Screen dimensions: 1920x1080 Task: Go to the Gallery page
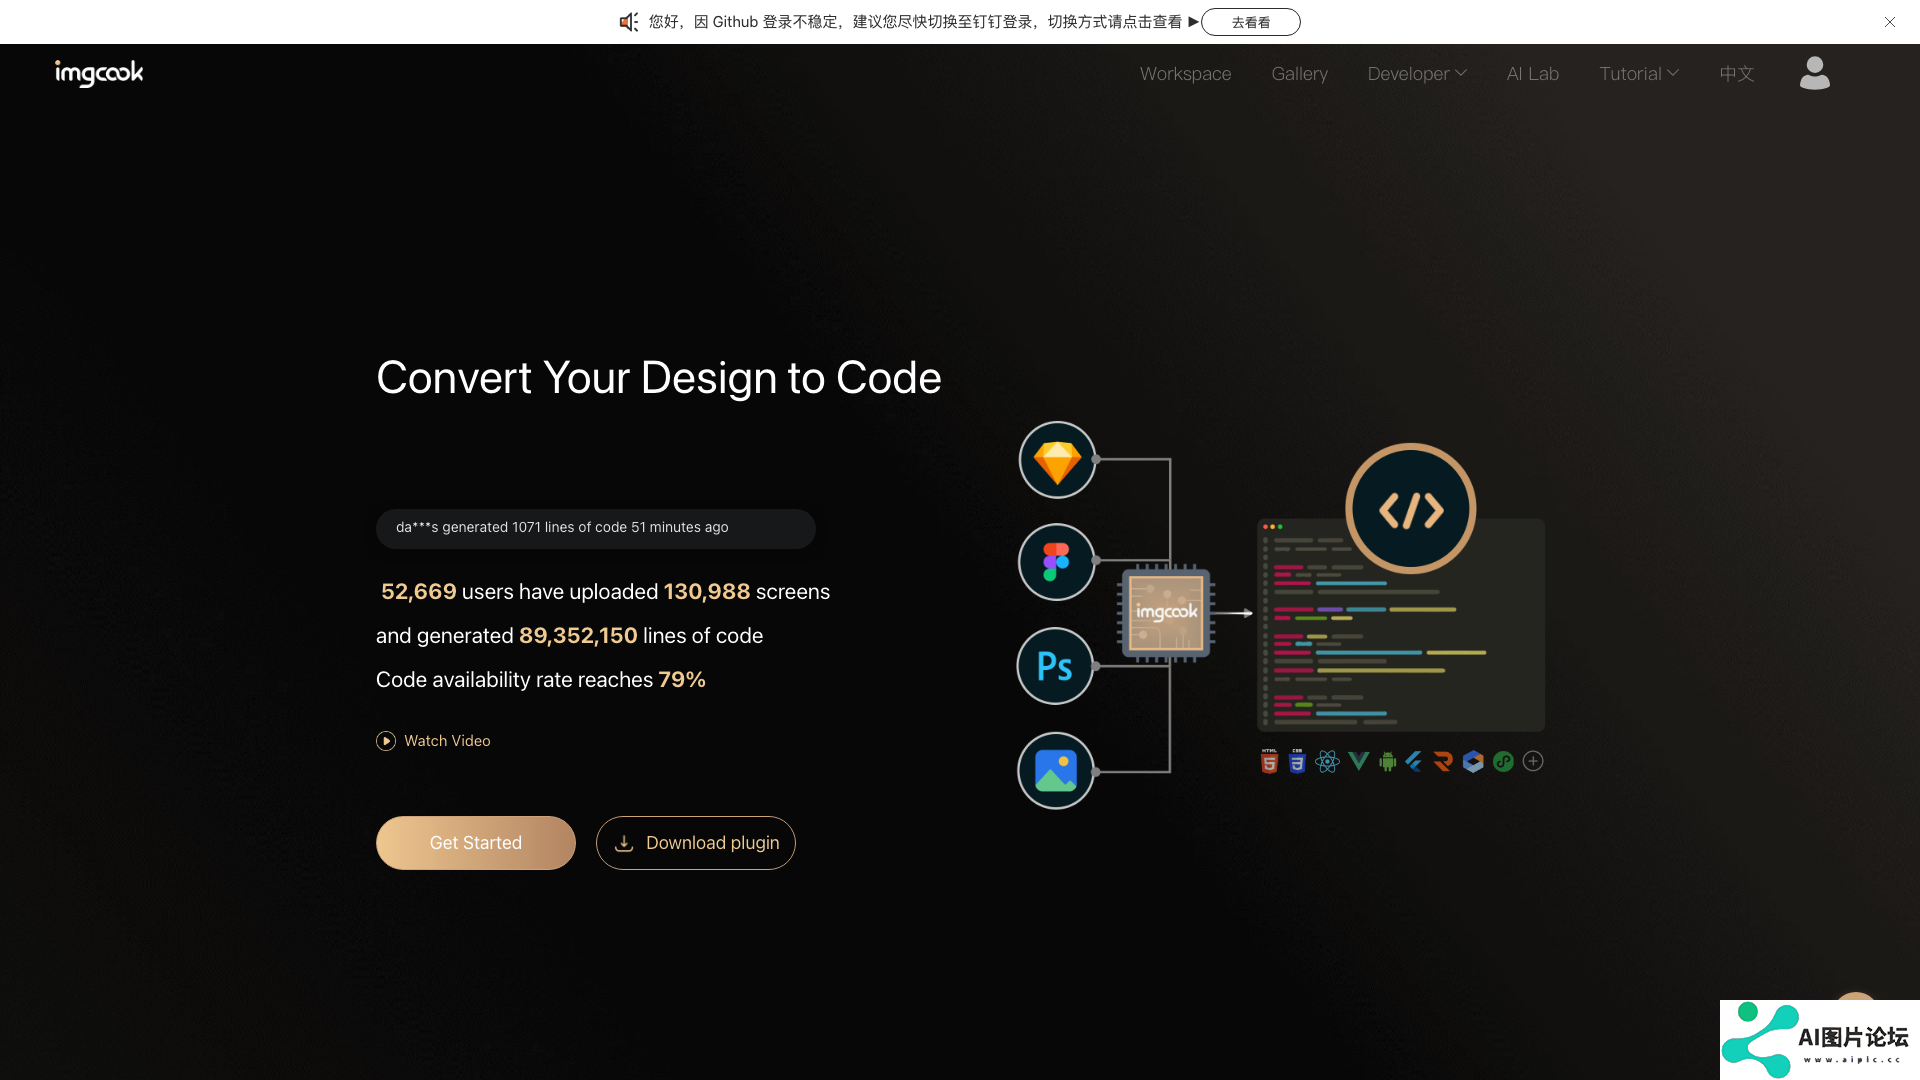[x=1299, y=74]
